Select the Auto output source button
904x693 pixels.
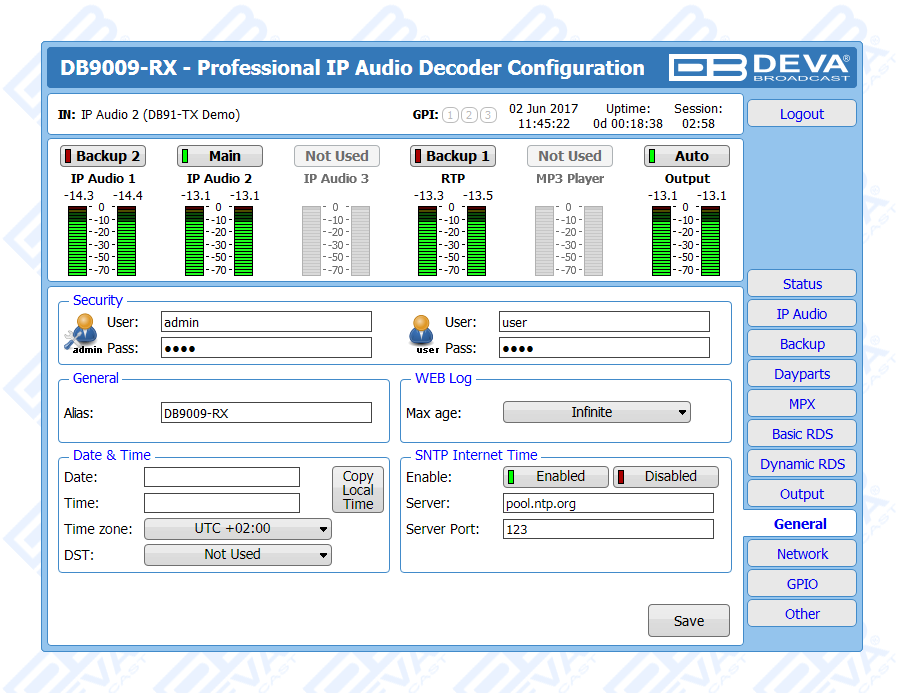click(687, 156)
